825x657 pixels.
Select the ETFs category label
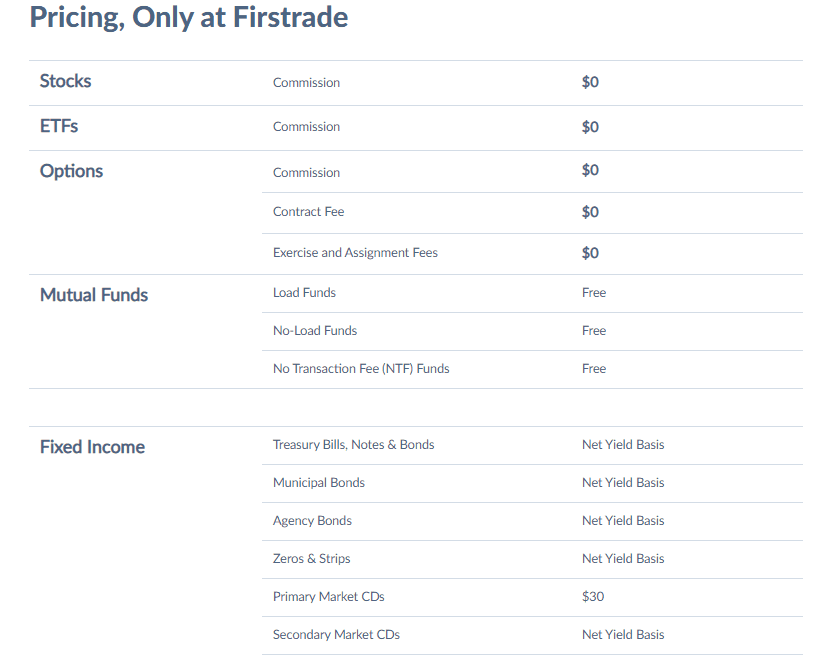[x=59, y=126]
